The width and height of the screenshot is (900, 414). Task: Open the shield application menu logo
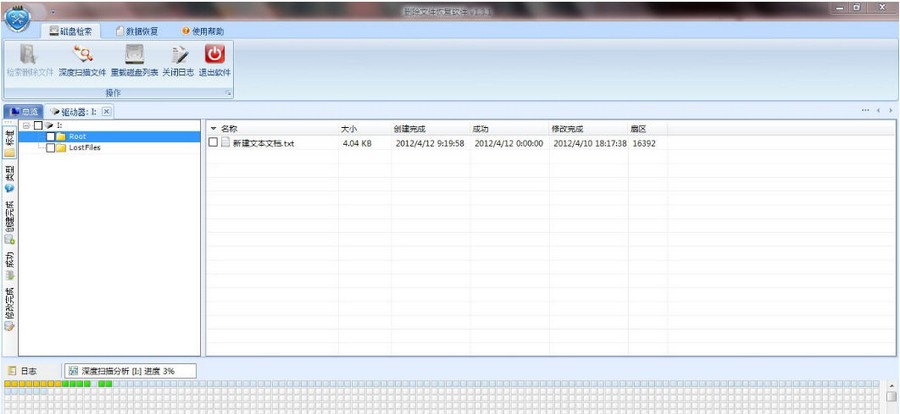(18, 17)
